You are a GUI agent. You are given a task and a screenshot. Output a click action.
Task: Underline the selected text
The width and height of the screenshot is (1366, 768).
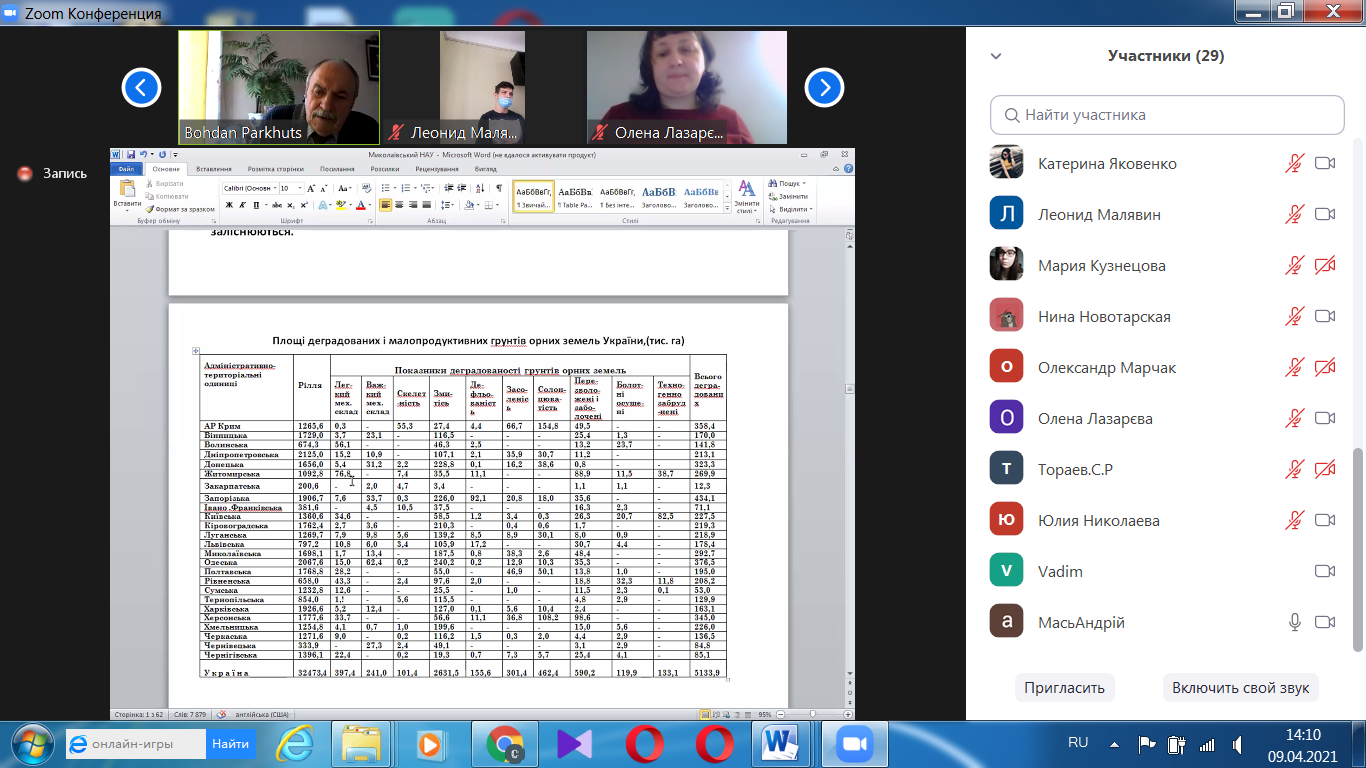(x=256, y=205)
